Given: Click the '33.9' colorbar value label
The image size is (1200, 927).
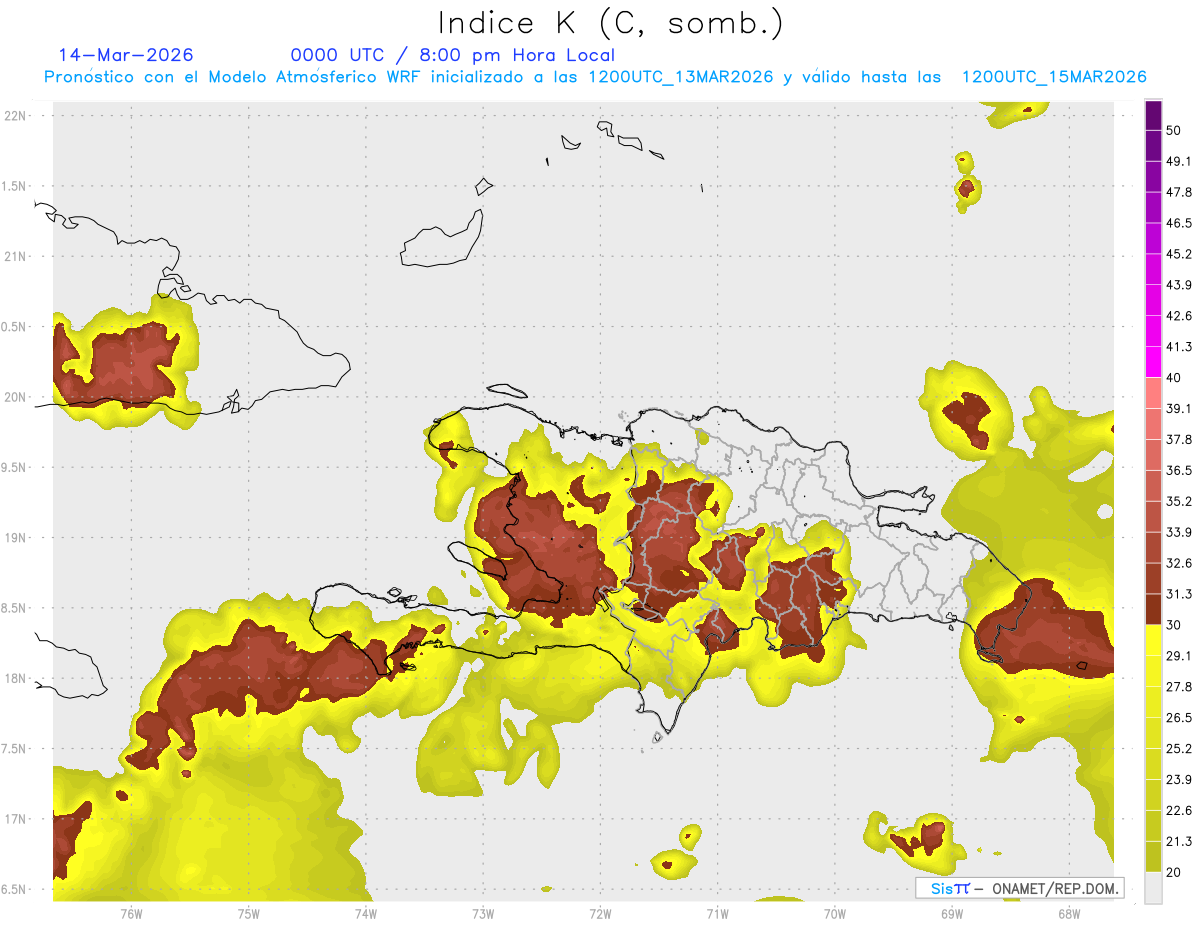Looking at the screenshot, I should 1179,532.
